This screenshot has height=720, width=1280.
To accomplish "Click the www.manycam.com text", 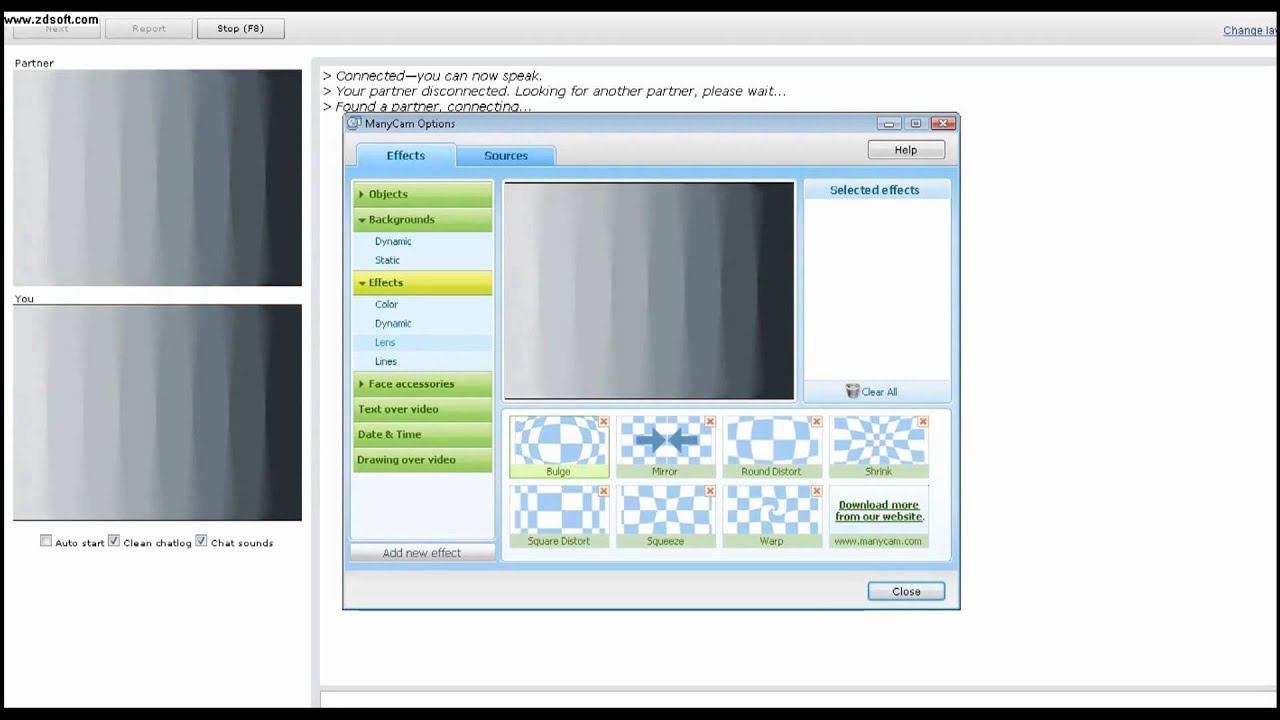I will [878, 541].
